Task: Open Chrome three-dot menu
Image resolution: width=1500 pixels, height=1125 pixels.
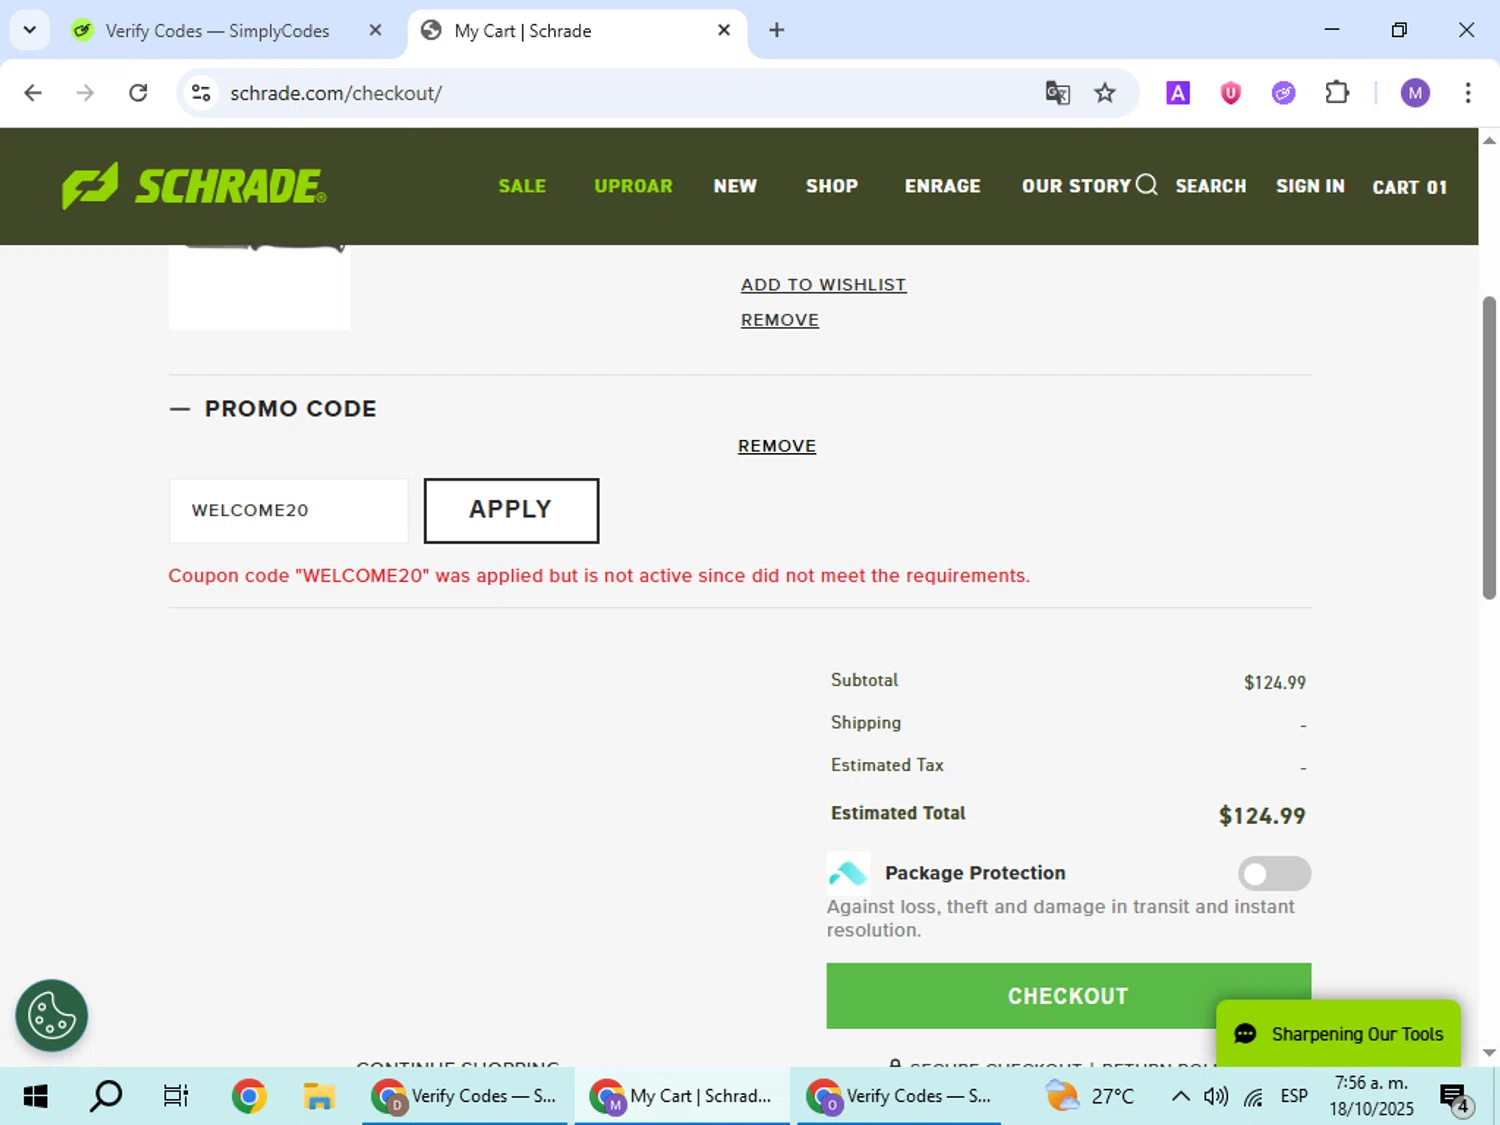Action: pyautogui.click(x=1468, y=93)
